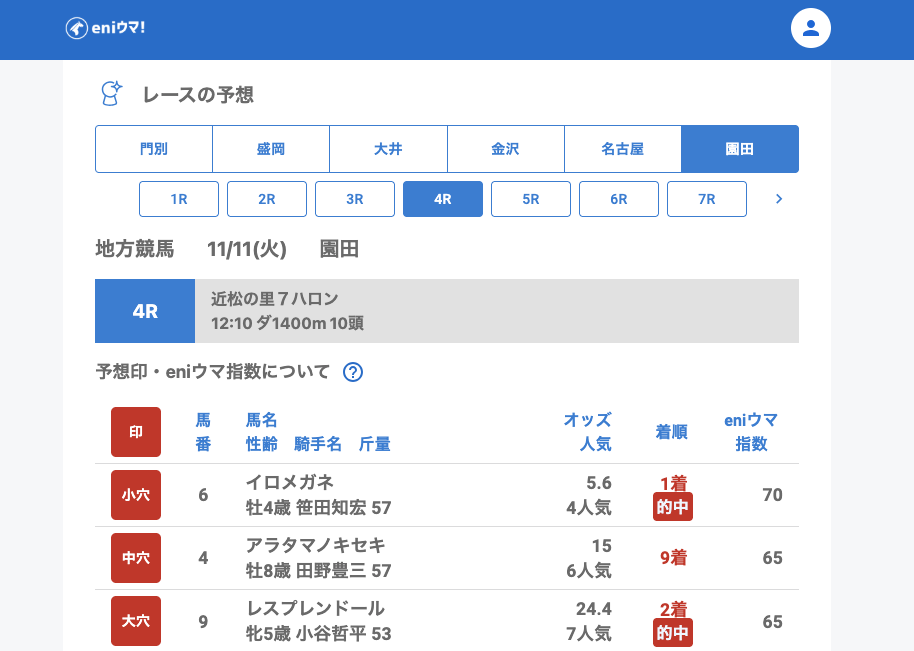Select race 1R button
Image resolution: width=914 pixels, height=651 pixels.
179,199
